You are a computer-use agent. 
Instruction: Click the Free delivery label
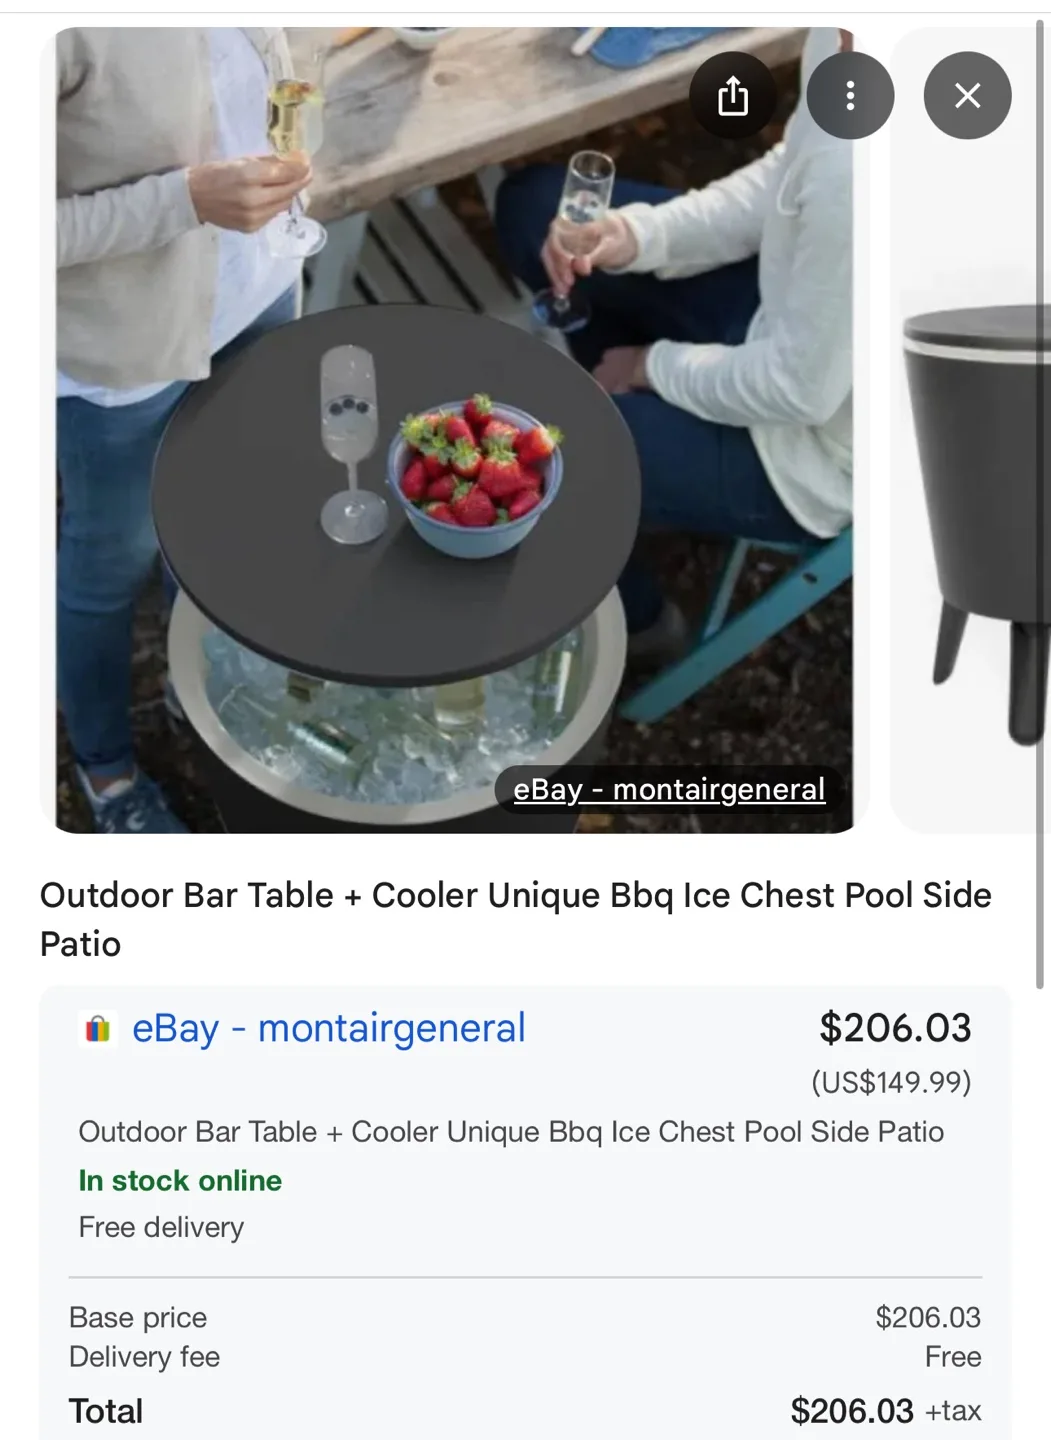click(x=161, y=1227)
